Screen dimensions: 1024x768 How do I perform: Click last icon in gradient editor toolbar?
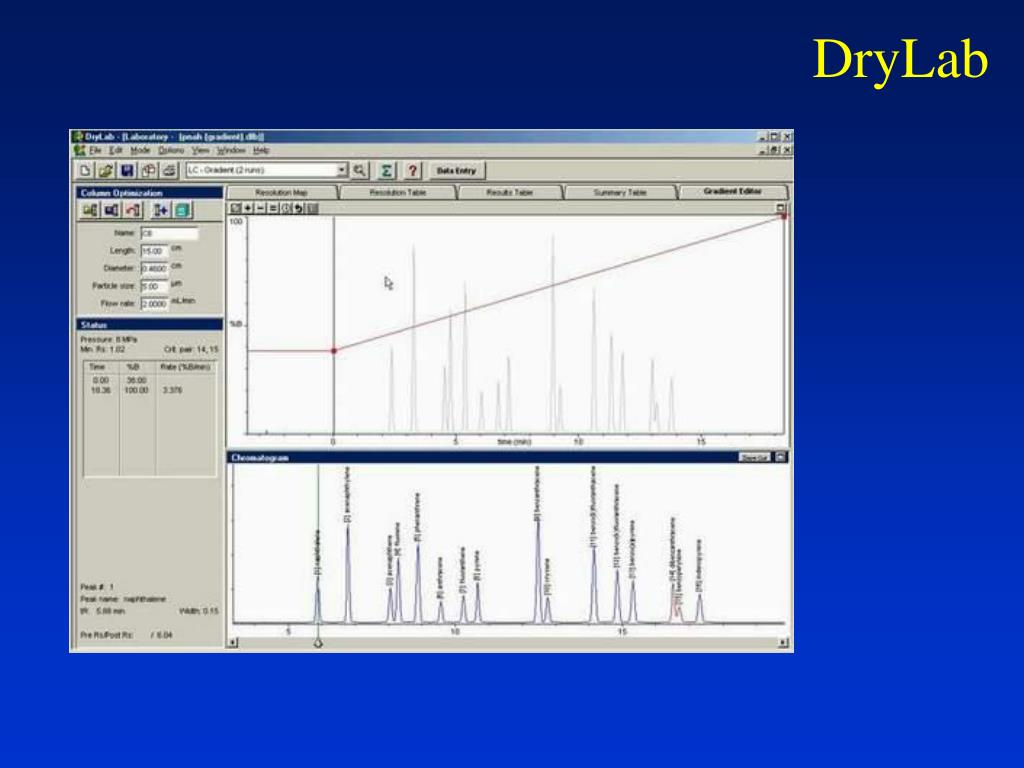coord(312,208)
